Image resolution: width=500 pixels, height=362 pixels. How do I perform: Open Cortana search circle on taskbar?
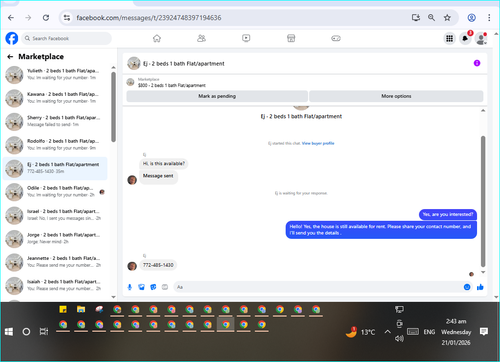(x=26, y=332)
